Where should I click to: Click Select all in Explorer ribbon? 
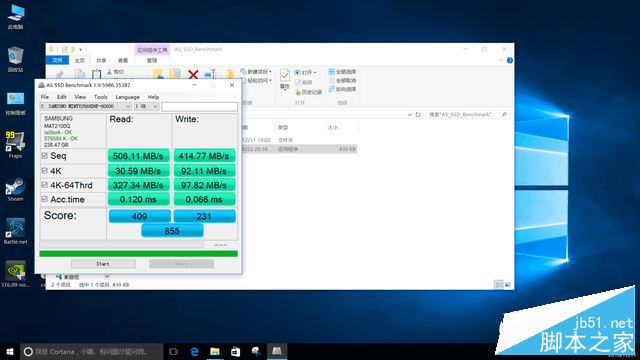point(342,72)
